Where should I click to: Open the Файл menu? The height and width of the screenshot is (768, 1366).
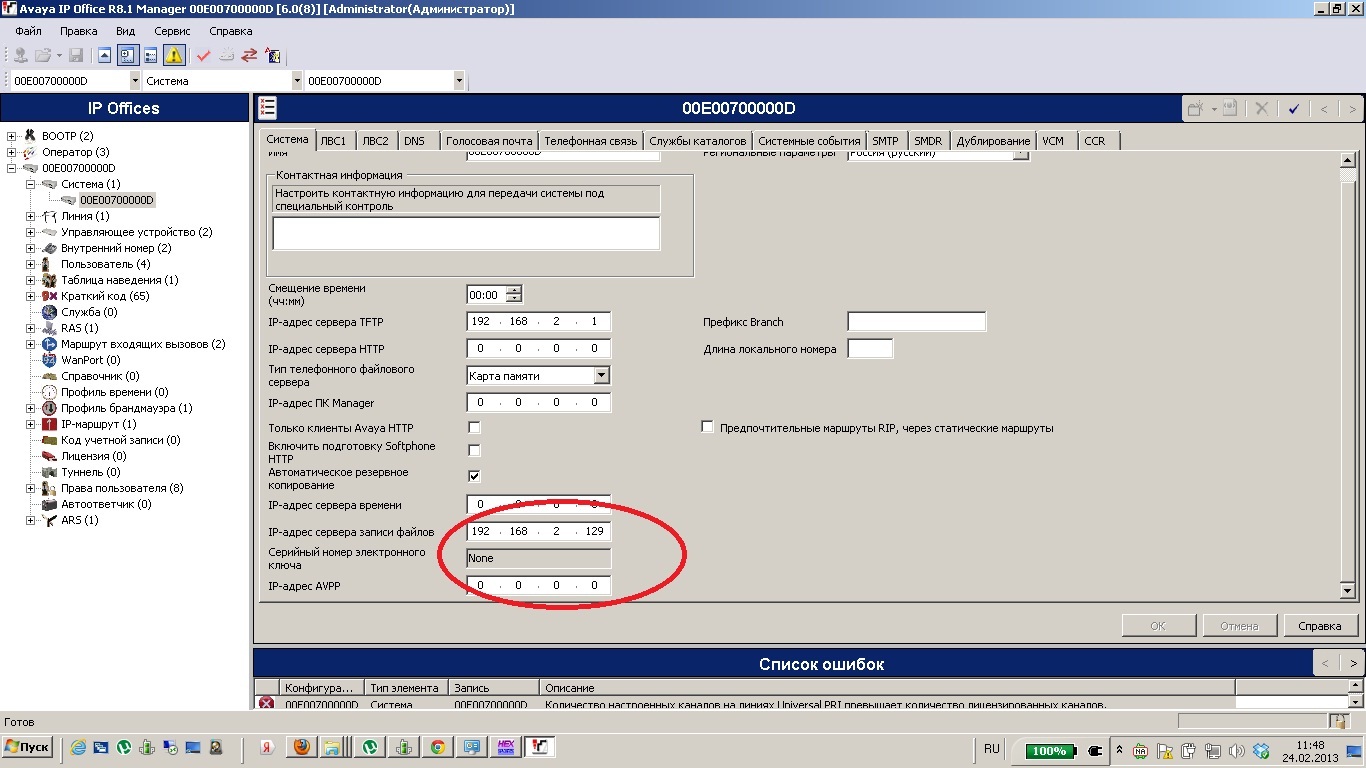[28, 31]
